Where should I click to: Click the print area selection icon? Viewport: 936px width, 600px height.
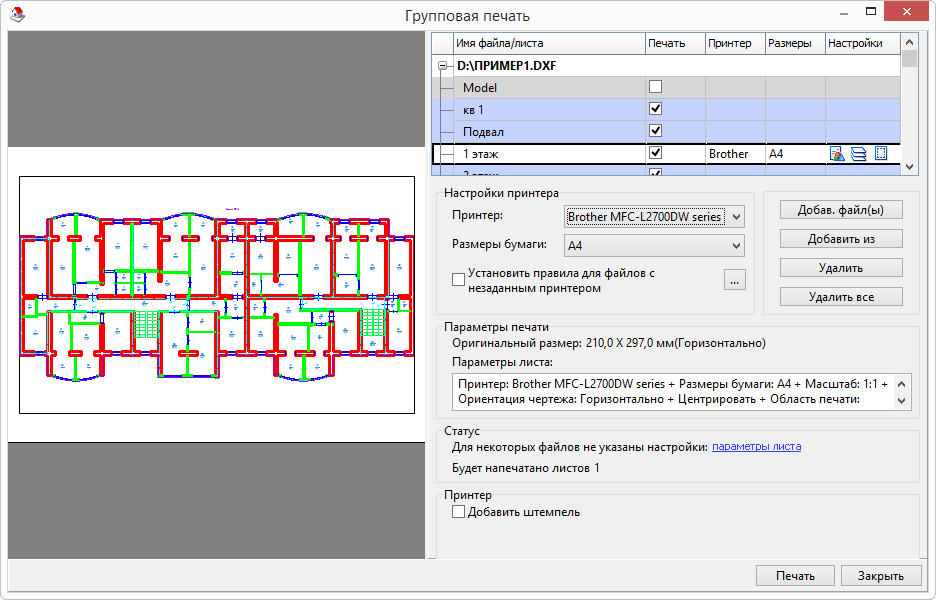tap(881, 154)
